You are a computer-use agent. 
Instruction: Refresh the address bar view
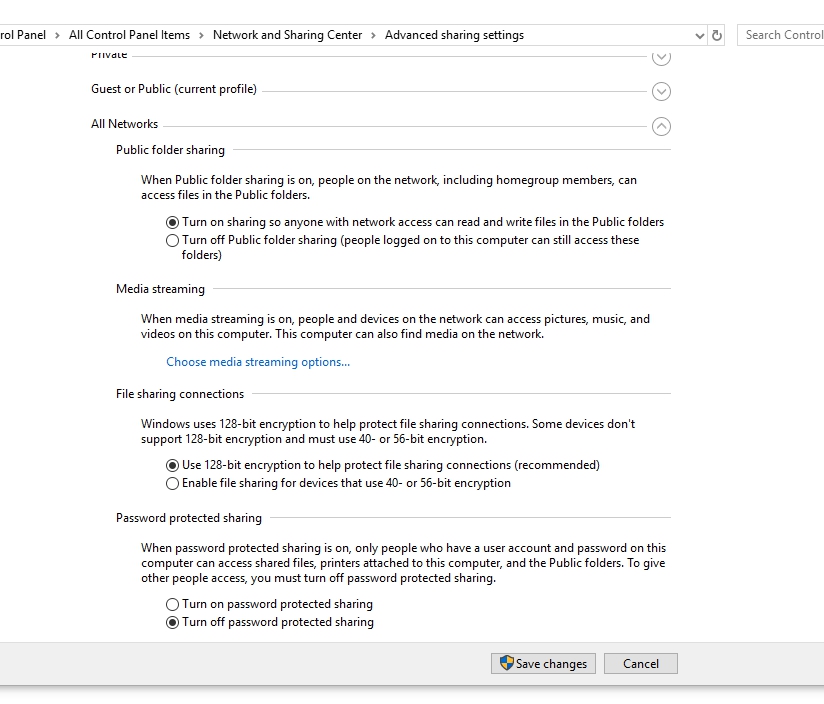717,35
